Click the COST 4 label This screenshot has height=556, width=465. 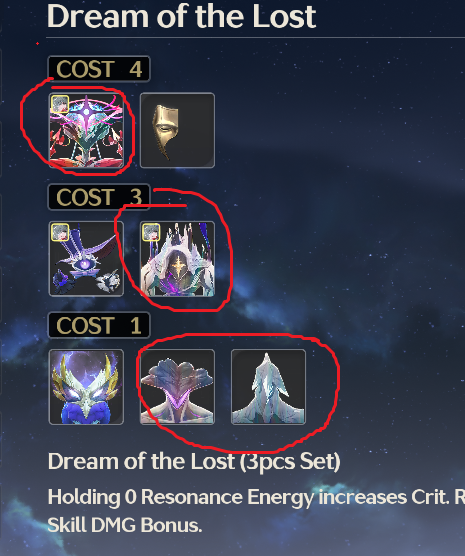pyautogui.click(x=99, y=69)
